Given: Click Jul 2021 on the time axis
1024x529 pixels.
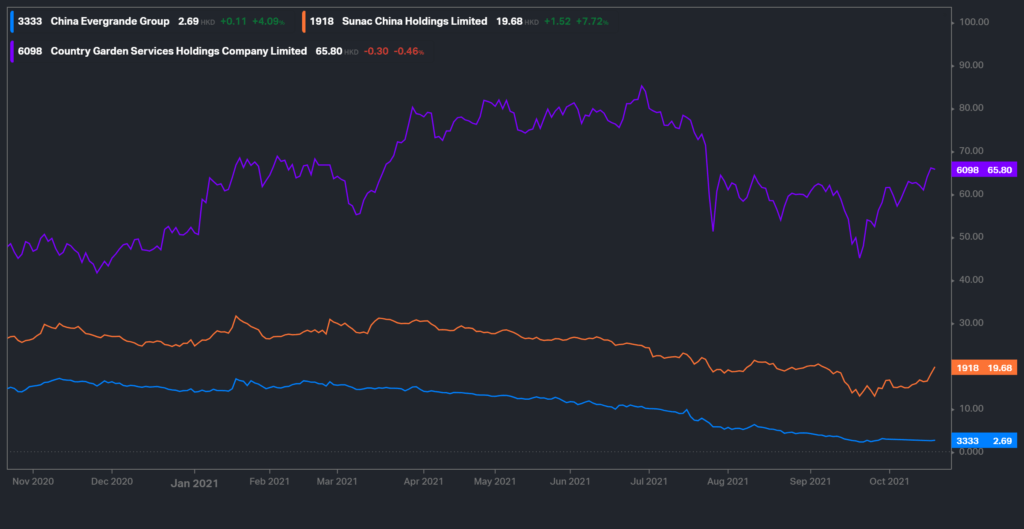Looking at the screenshot, I should (649, 481).
